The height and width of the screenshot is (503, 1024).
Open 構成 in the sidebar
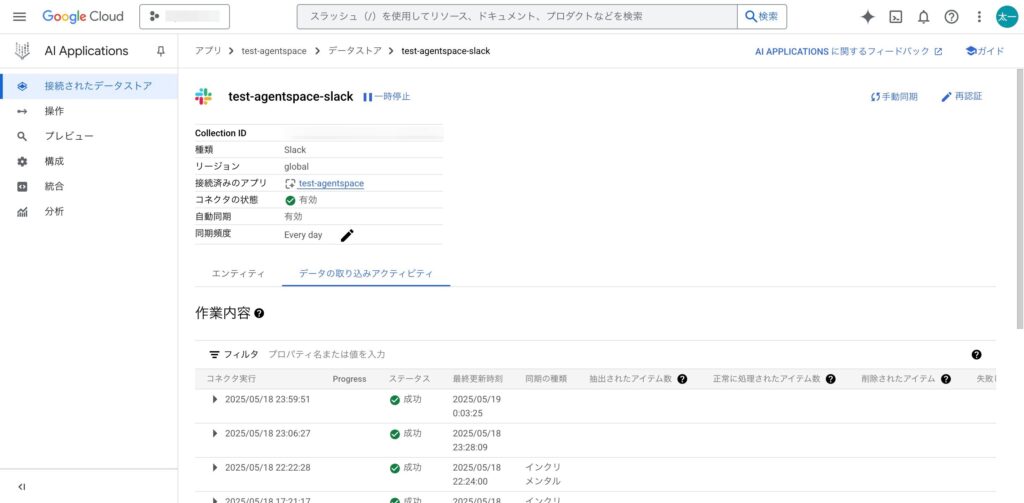tap(89, 161)
